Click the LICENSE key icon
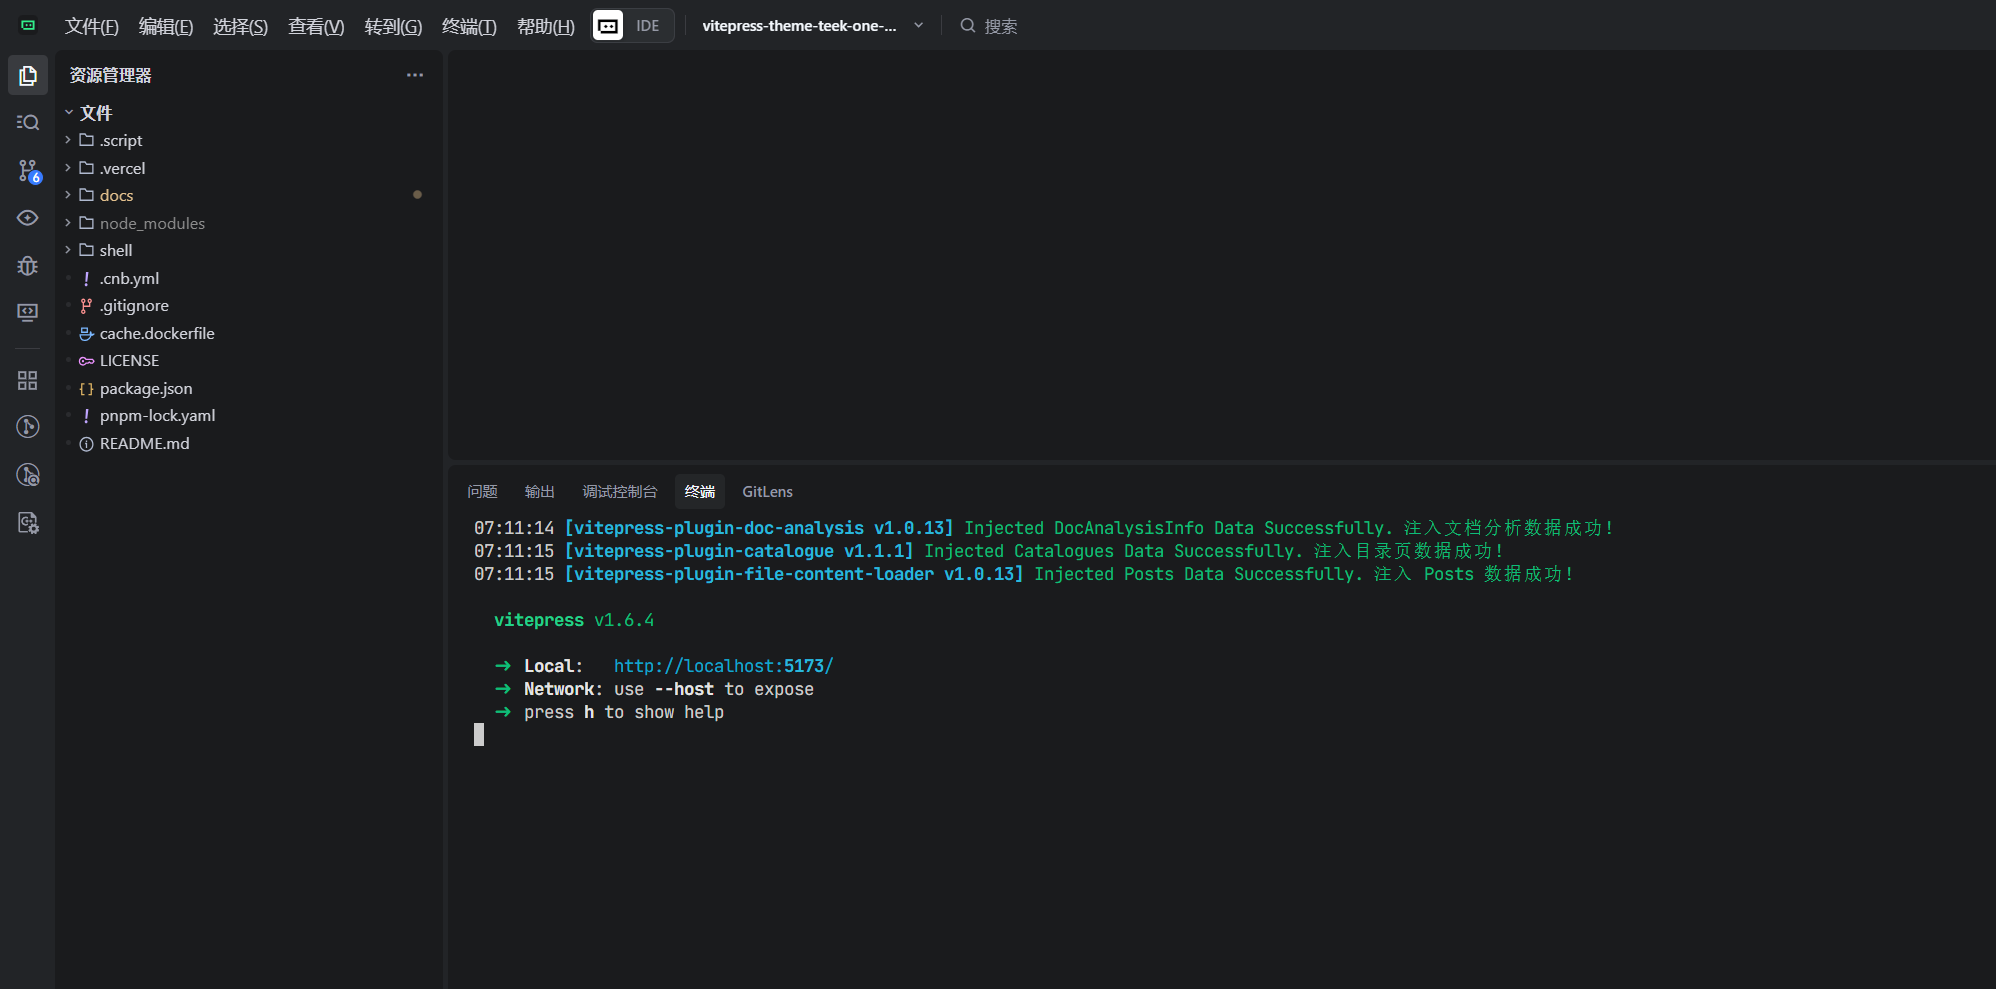 (x=86, y=361)
